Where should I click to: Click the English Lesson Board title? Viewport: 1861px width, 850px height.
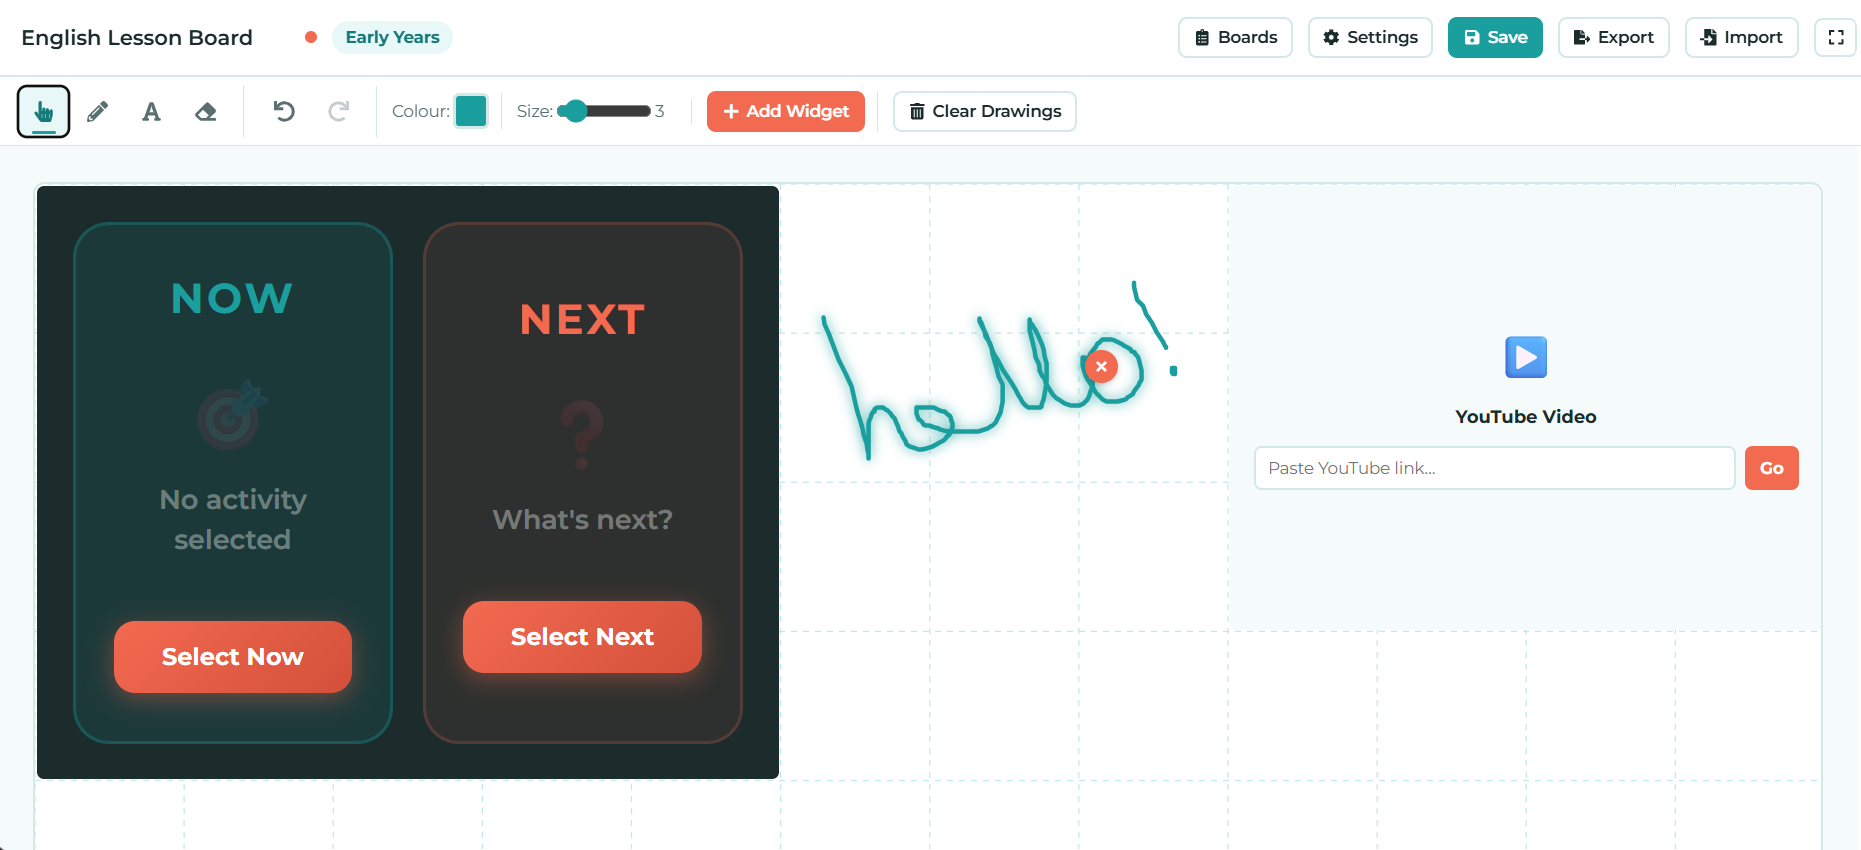click(x=137, y=37)
